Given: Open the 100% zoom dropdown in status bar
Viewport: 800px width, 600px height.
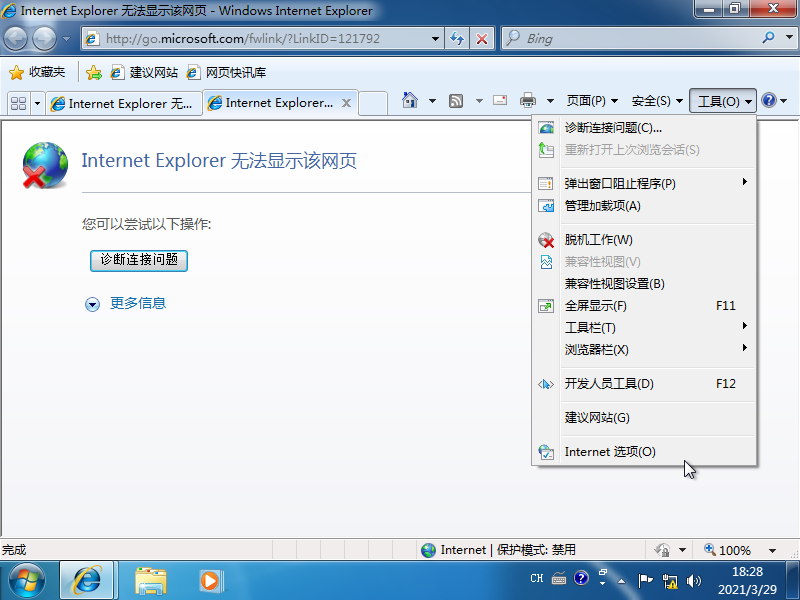Looking at the screenshot, I should [x=738, y=549].
